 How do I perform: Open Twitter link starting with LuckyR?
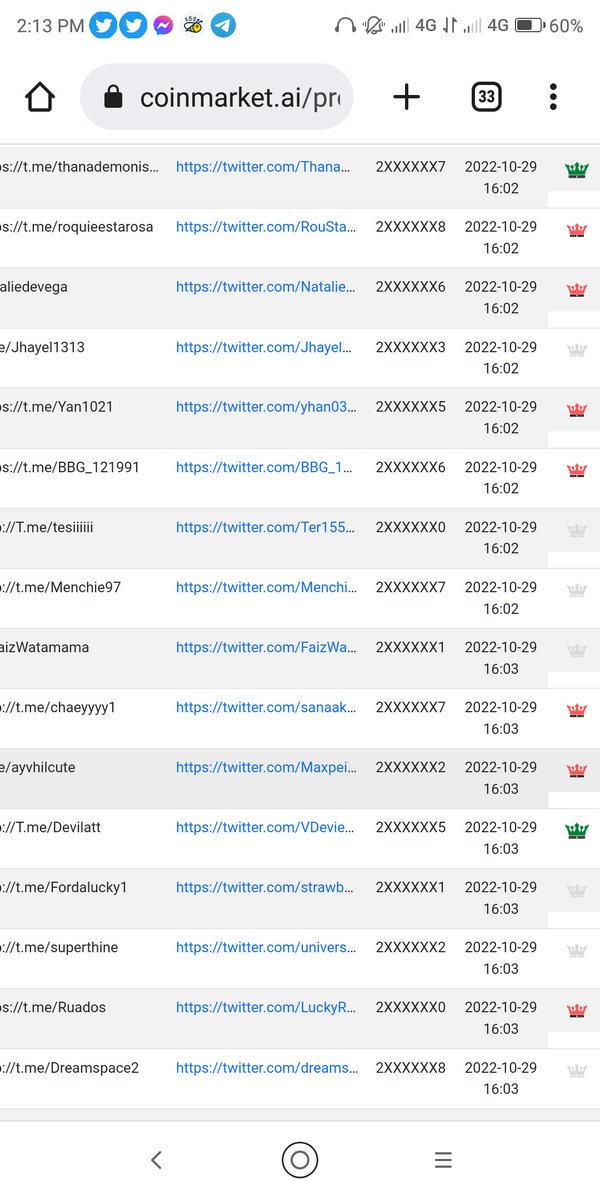[266, 1007]
